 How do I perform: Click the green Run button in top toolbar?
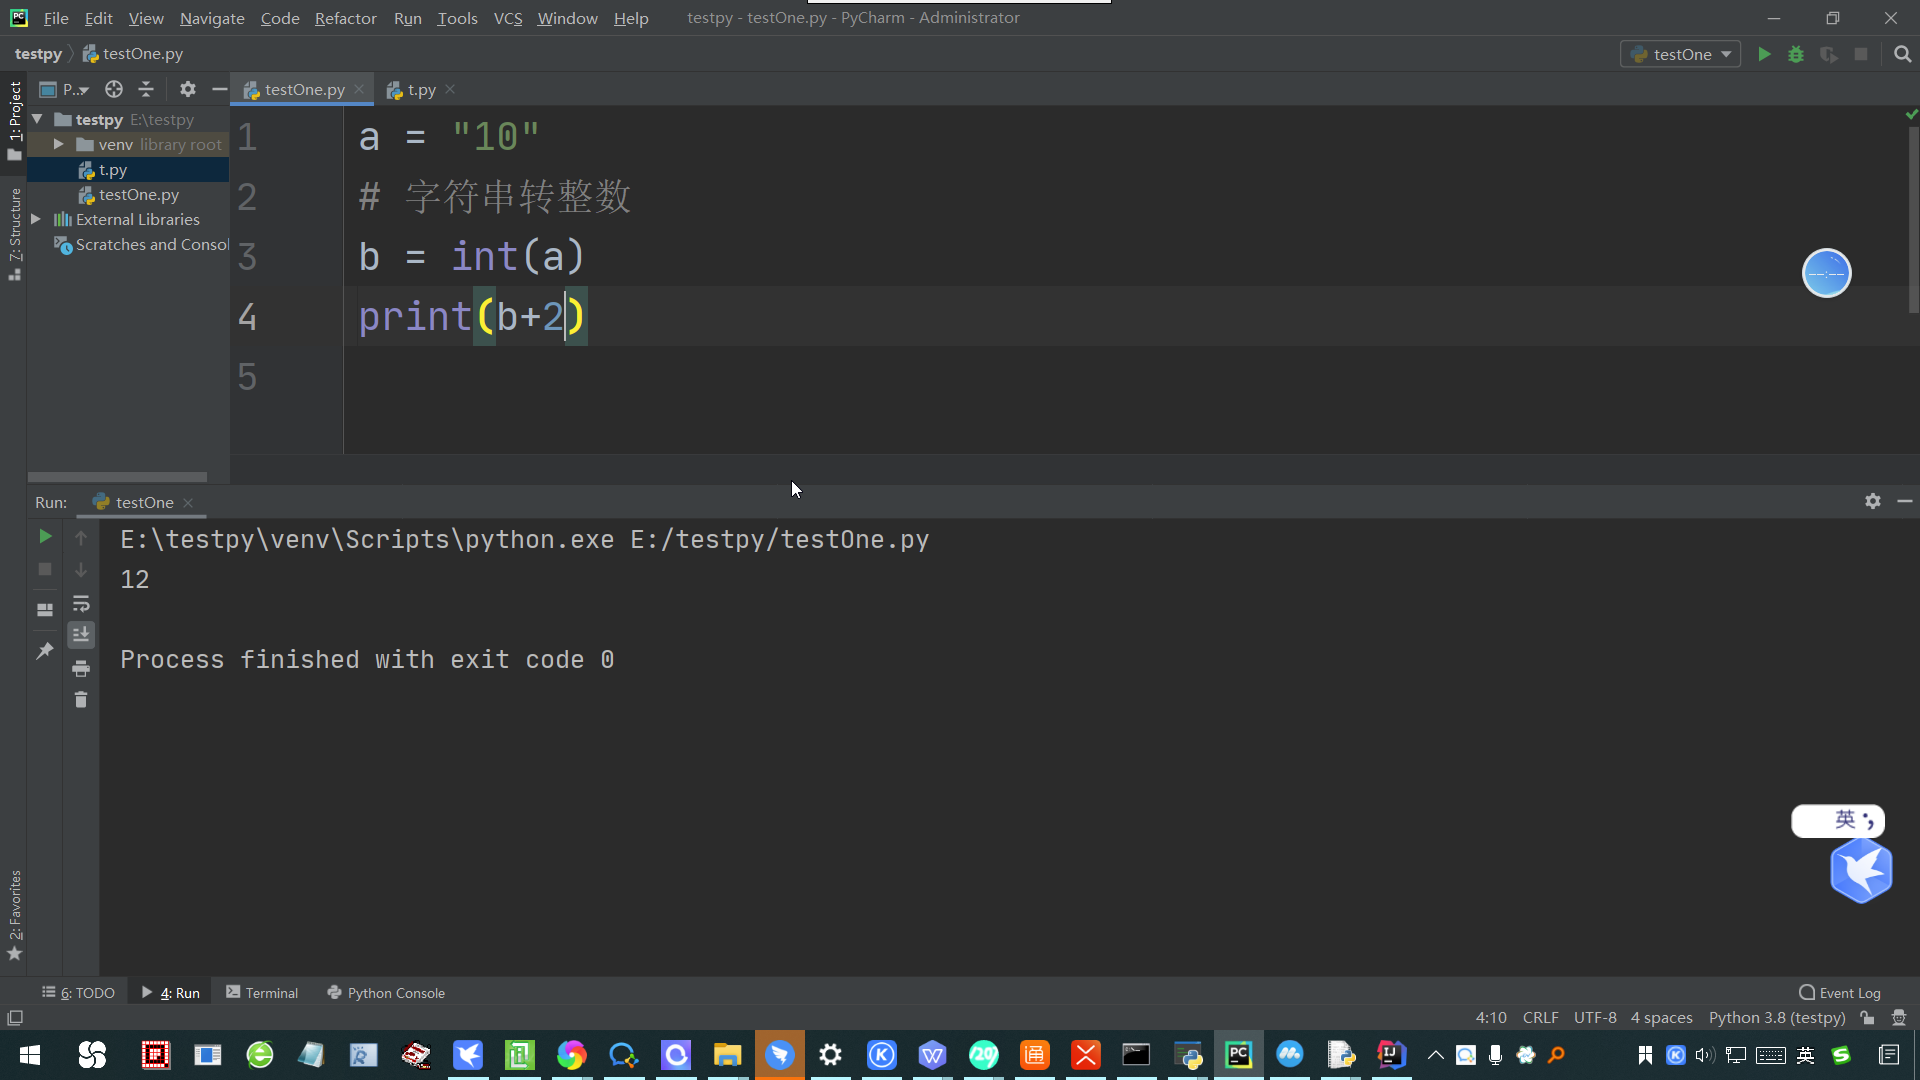pos(1764,54)
